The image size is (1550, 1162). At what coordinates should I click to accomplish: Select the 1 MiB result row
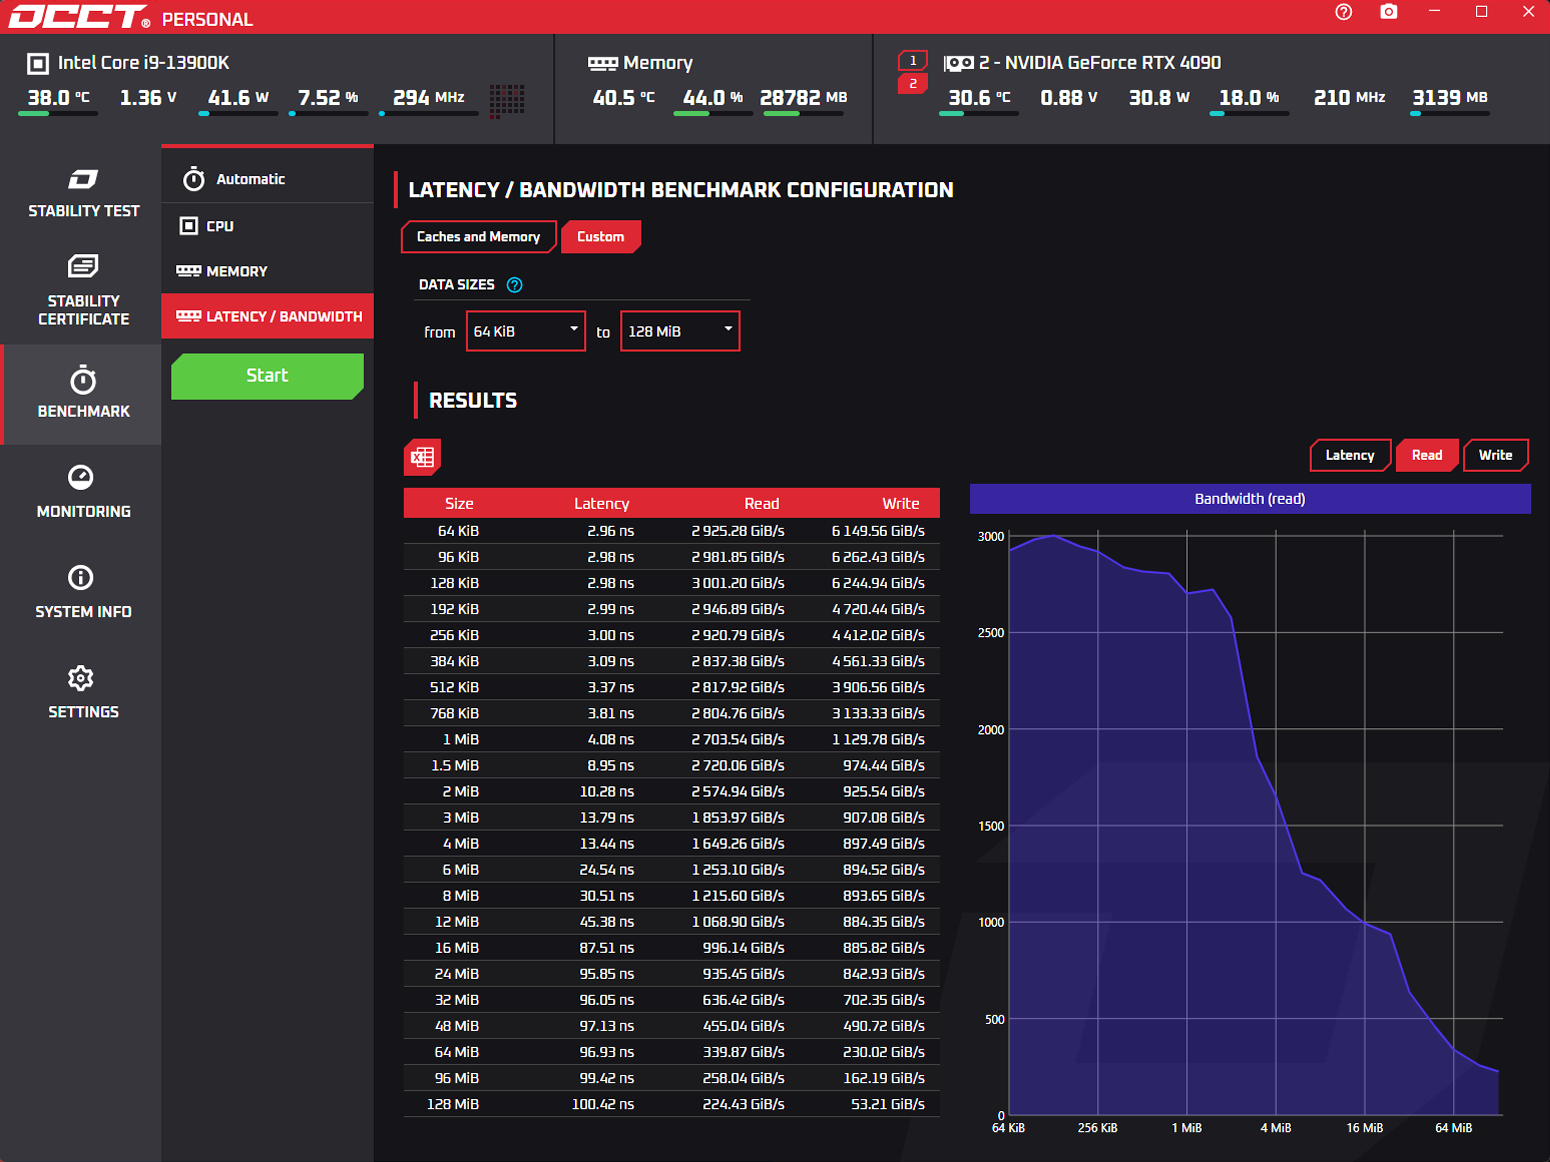671,739
